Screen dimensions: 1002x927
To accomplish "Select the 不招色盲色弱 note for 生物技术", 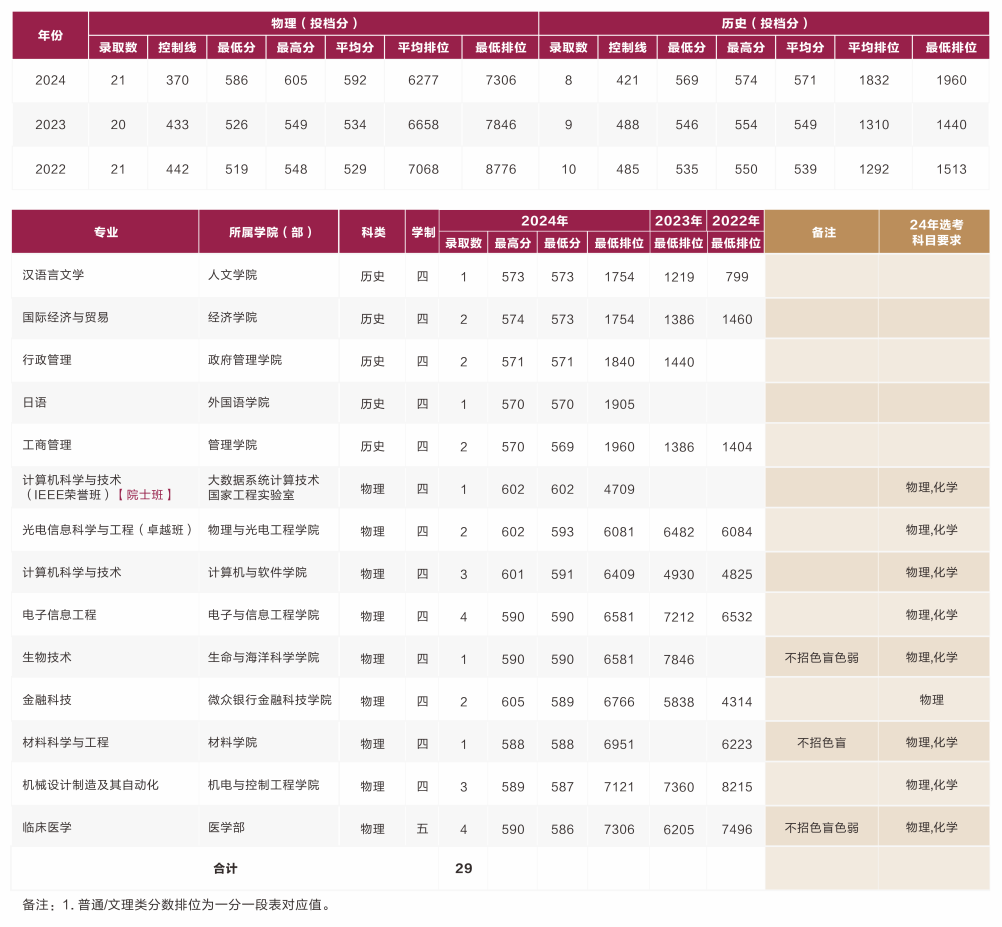I will coord(821,658).
